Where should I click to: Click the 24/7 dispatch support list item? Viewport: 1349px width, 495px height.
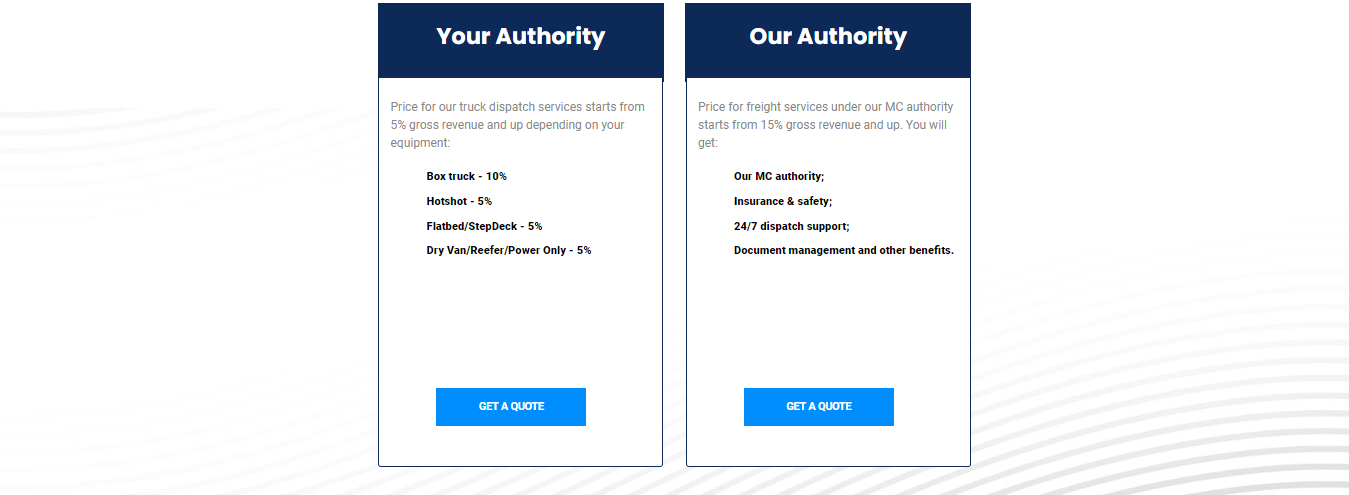point(792,226)
